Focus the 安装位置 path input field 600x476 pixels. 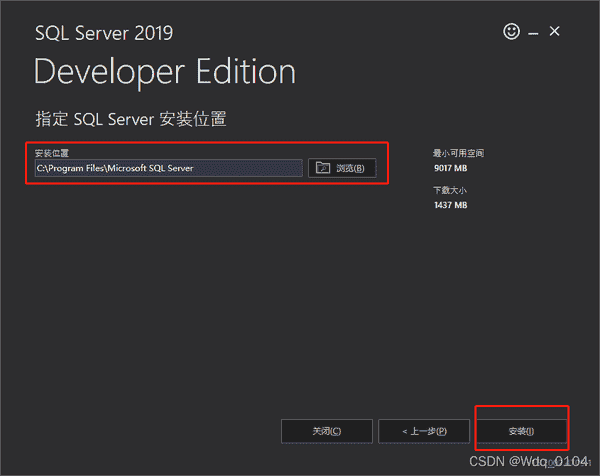tap(167, 168)
